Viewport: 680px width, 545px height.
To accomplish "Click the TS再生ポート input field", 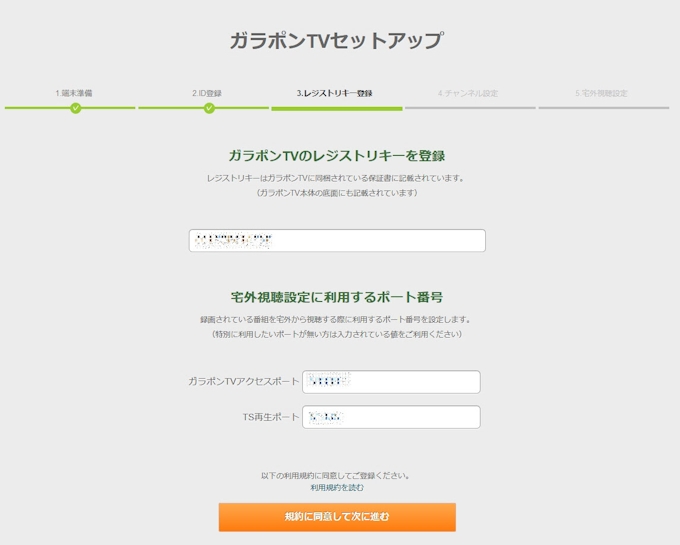I will [391, 417].
